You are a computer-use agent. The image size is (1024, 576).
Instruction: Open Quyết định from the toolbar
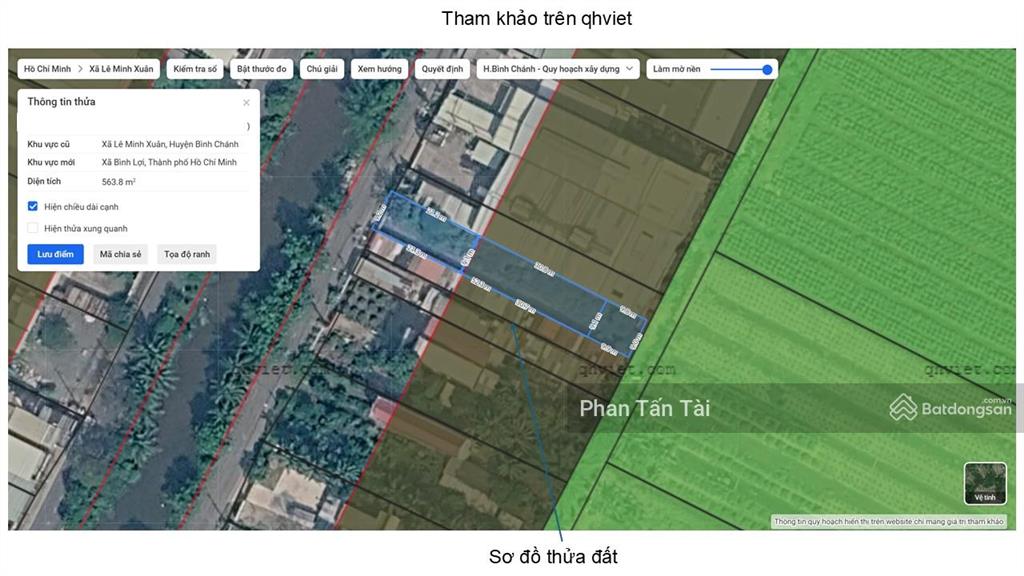pyautogui.click(x=442, y=69)
